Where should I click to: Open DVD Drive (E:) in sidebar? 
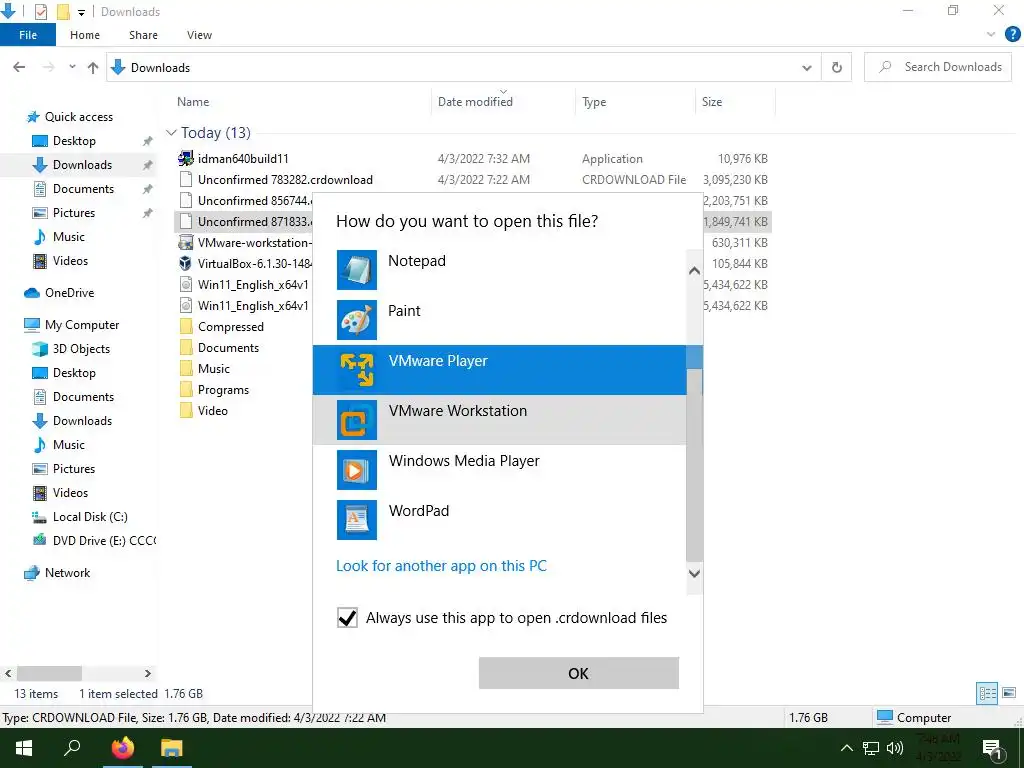coord(94,541)
